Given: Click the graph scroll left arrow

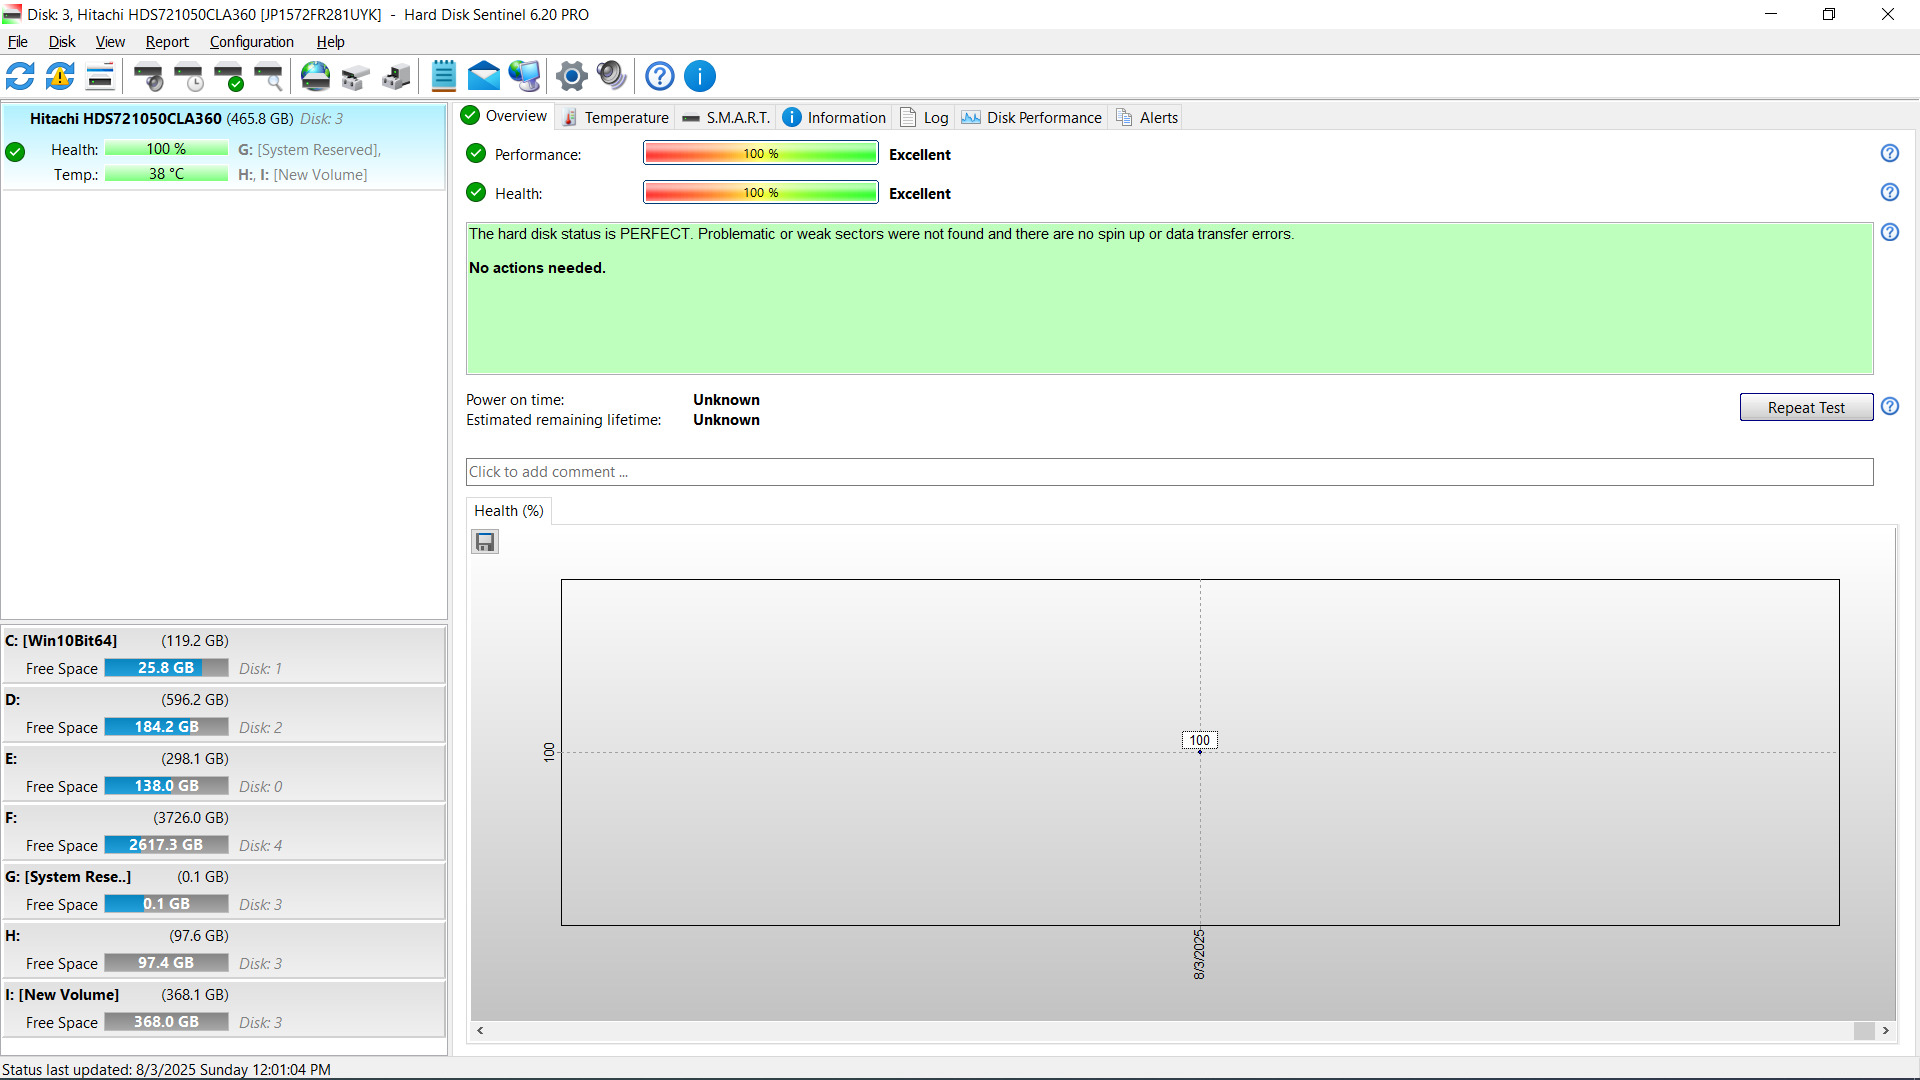Looking at the screenshot, I should point(481,1030).
